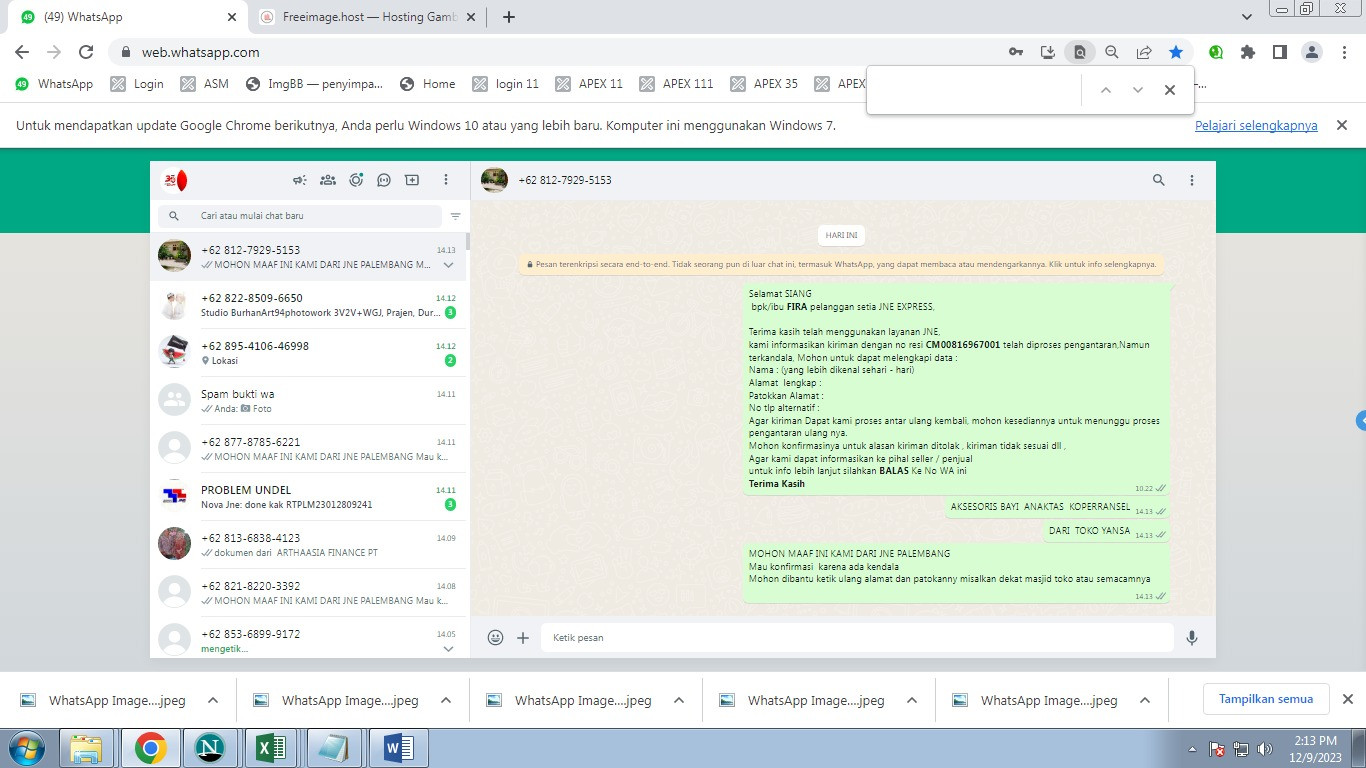Open the tab search dropdown arrow

[1247, 17]
